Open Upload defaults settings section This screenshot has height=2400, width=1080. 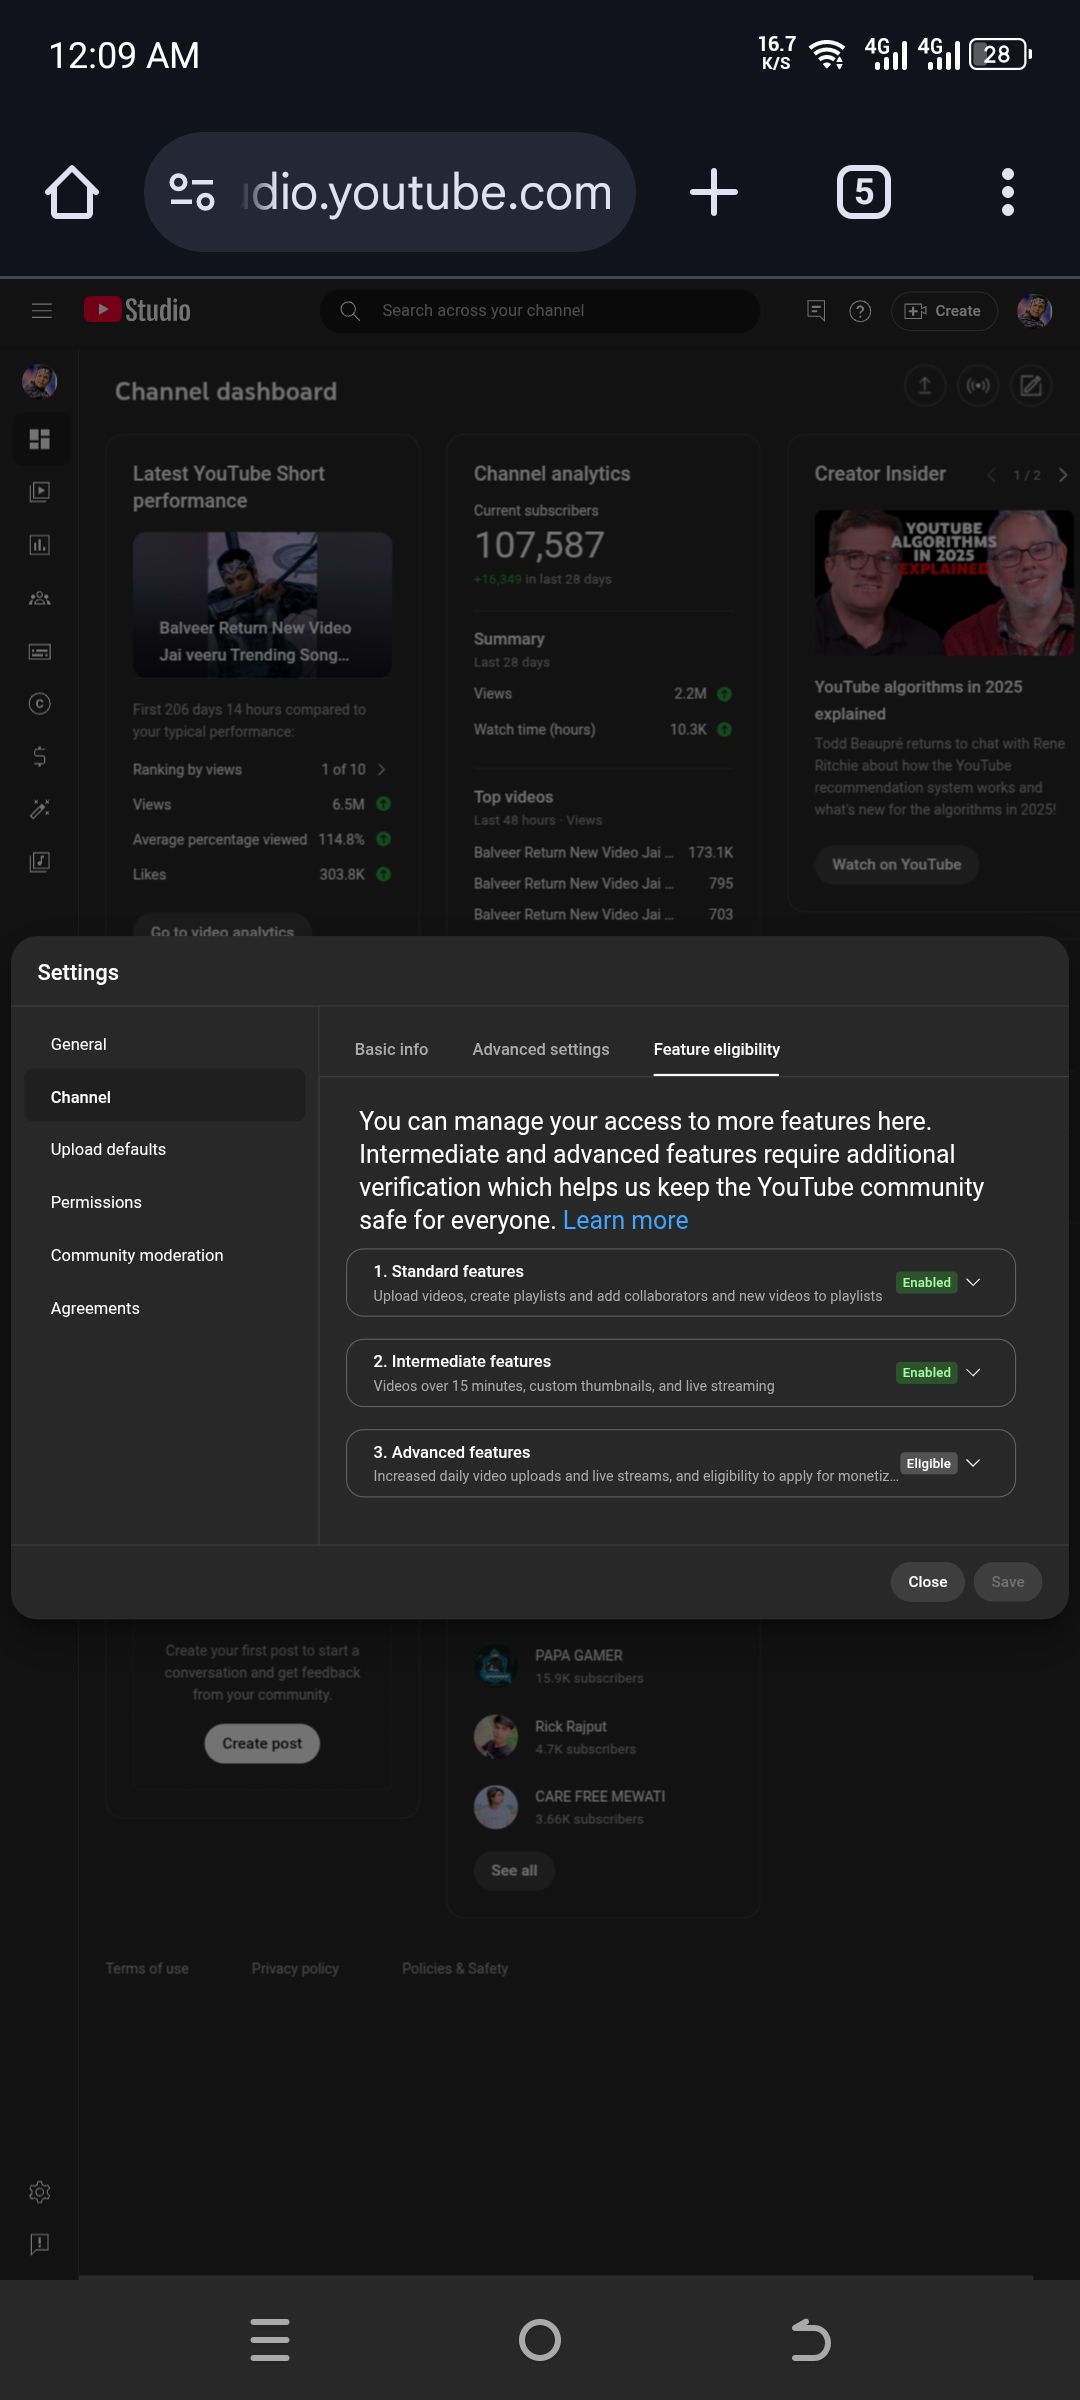(x=164, y=1150)
